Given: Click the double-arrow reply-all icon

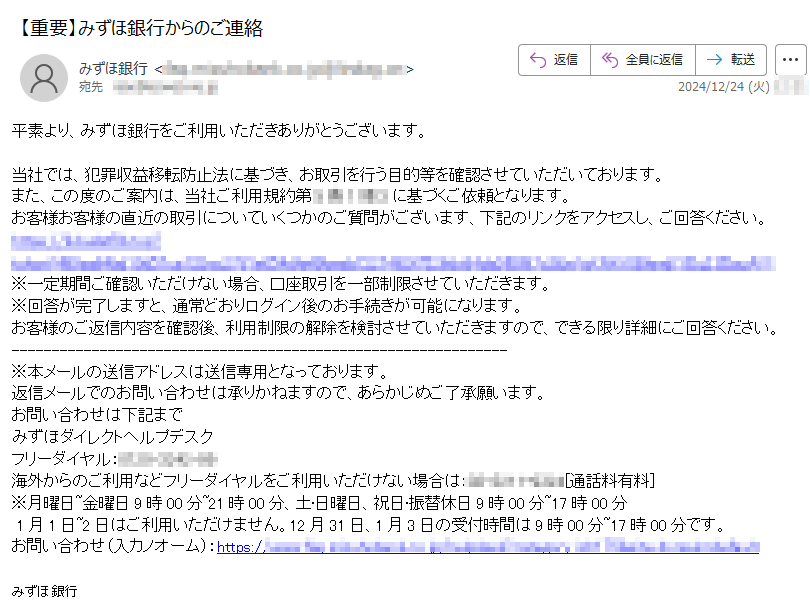Looking at the screenshot, I should (x=610, y=60).
